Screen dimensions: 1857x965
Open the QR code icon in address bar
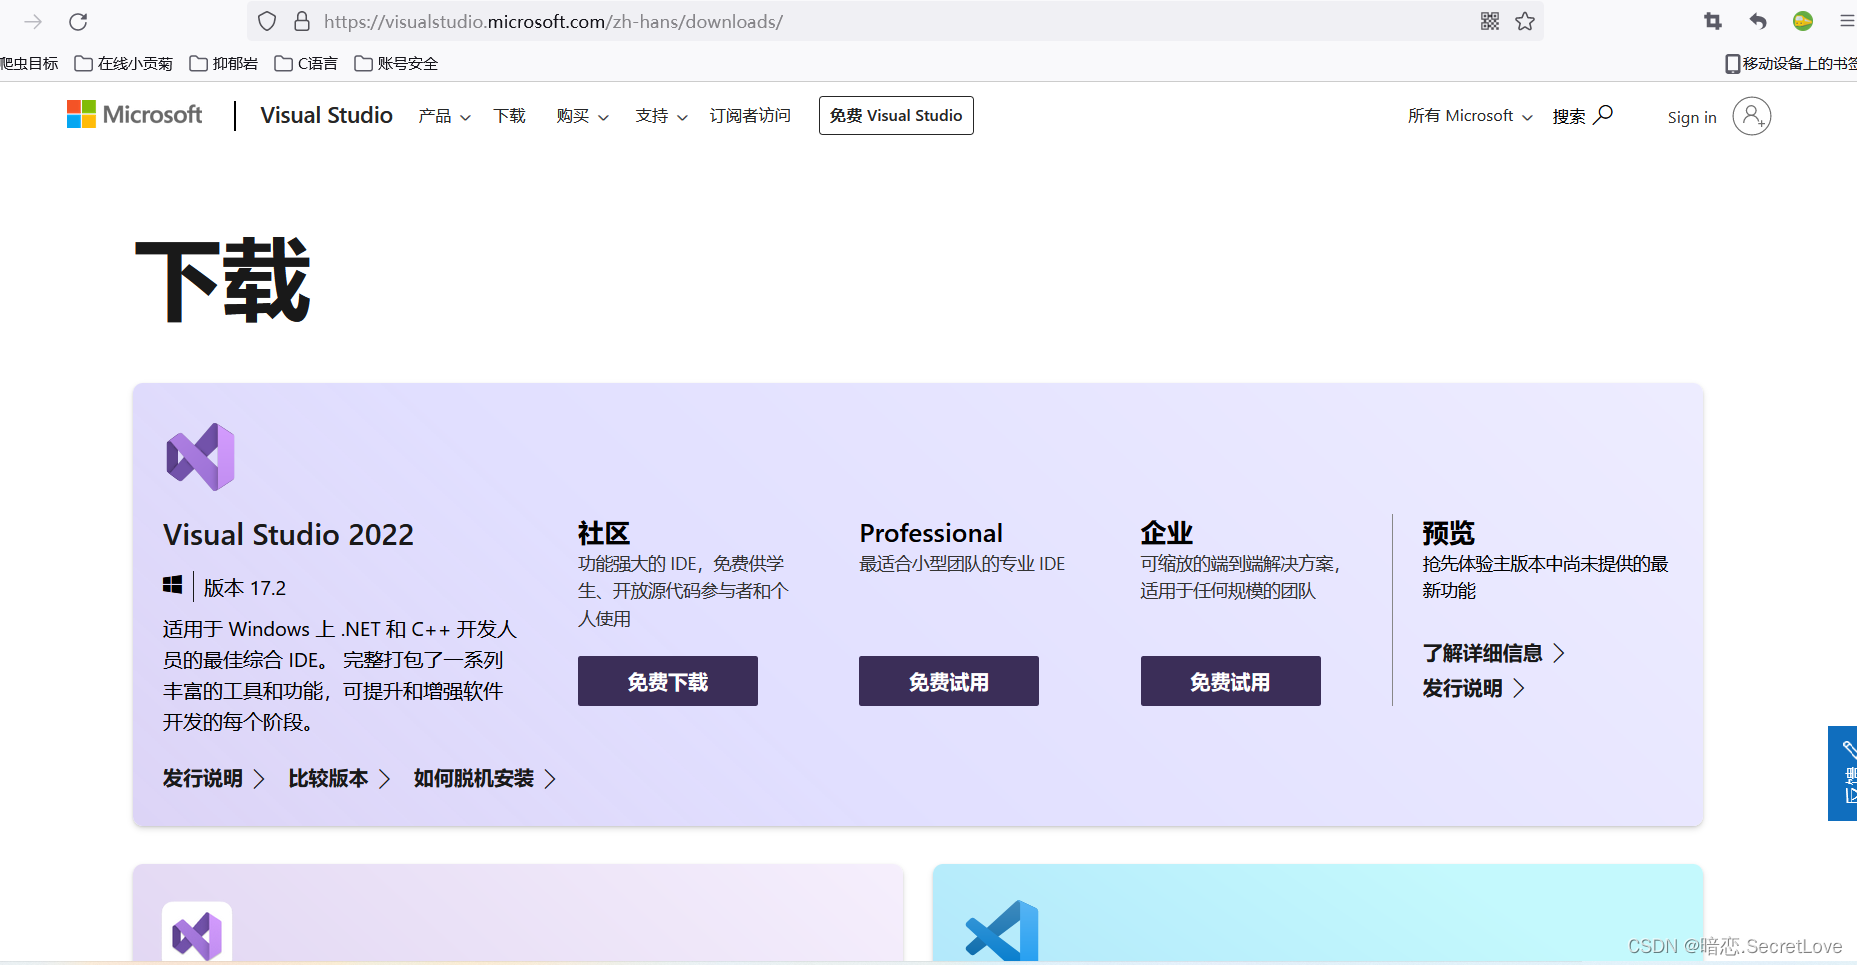pyautogui.click(x=1490, y=21)
